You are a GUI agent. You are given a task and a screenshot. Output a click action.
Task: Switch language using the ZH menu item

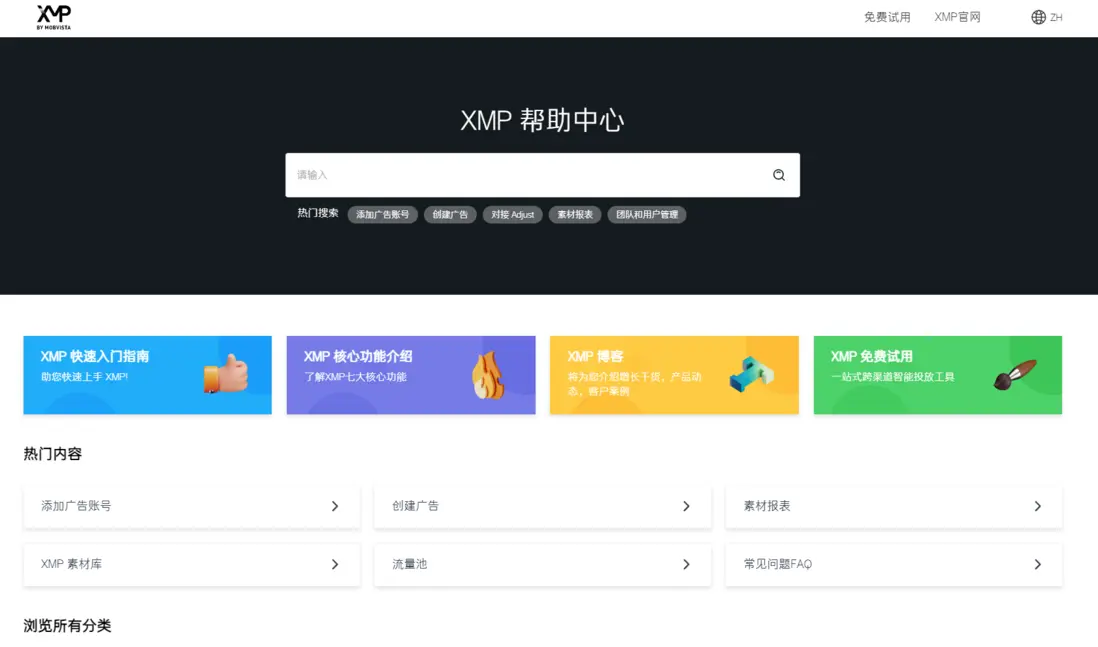click(1057, 16)
